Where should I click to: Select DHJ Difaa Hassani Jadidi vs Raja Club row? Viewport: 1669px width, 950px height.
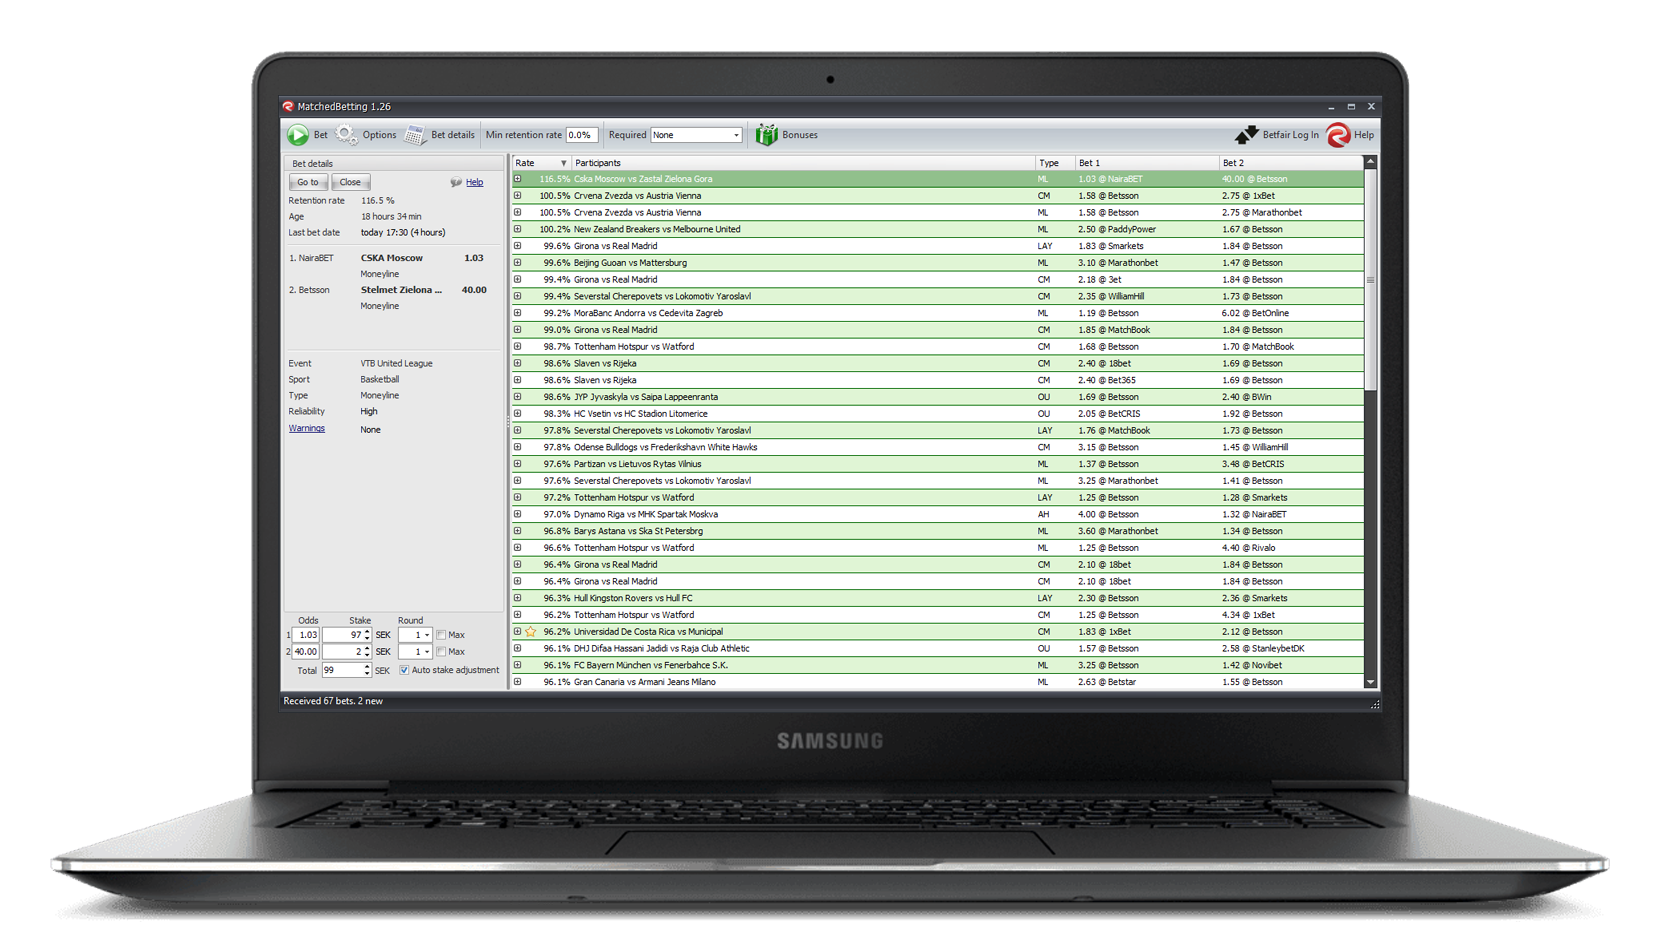click(x=938, y=649)
